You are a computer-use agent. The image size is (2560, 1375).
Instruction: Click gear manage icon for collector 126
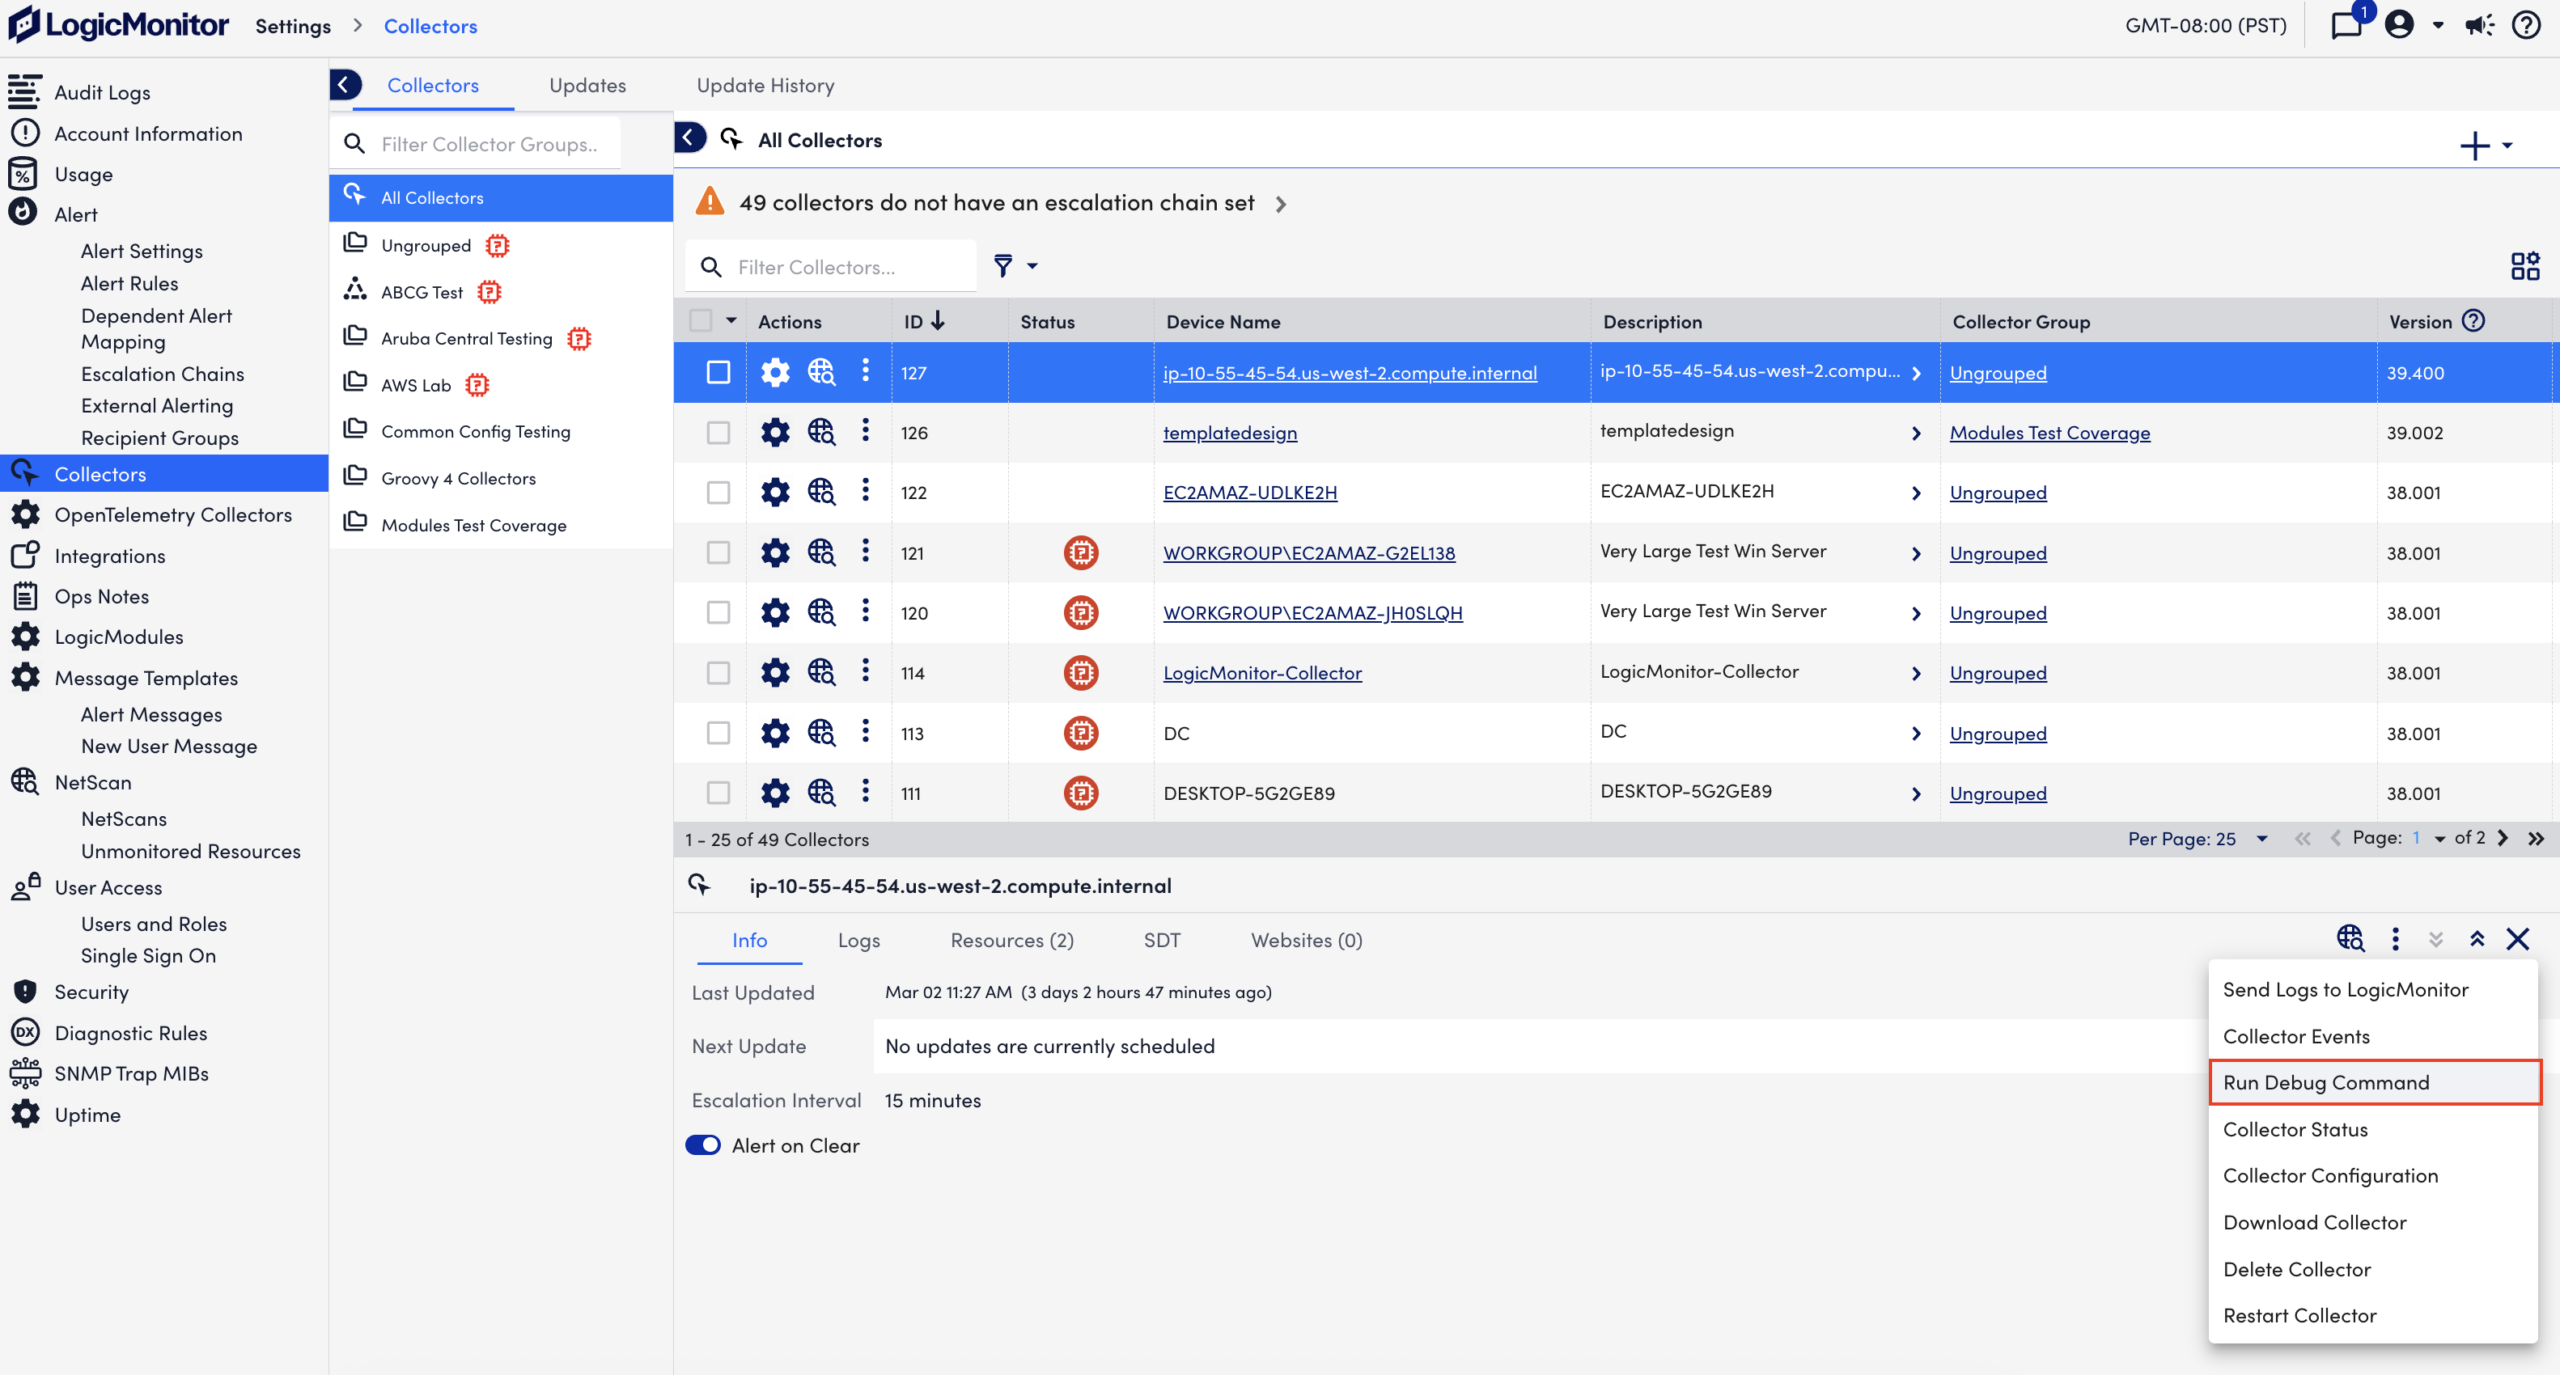point(775,432)
